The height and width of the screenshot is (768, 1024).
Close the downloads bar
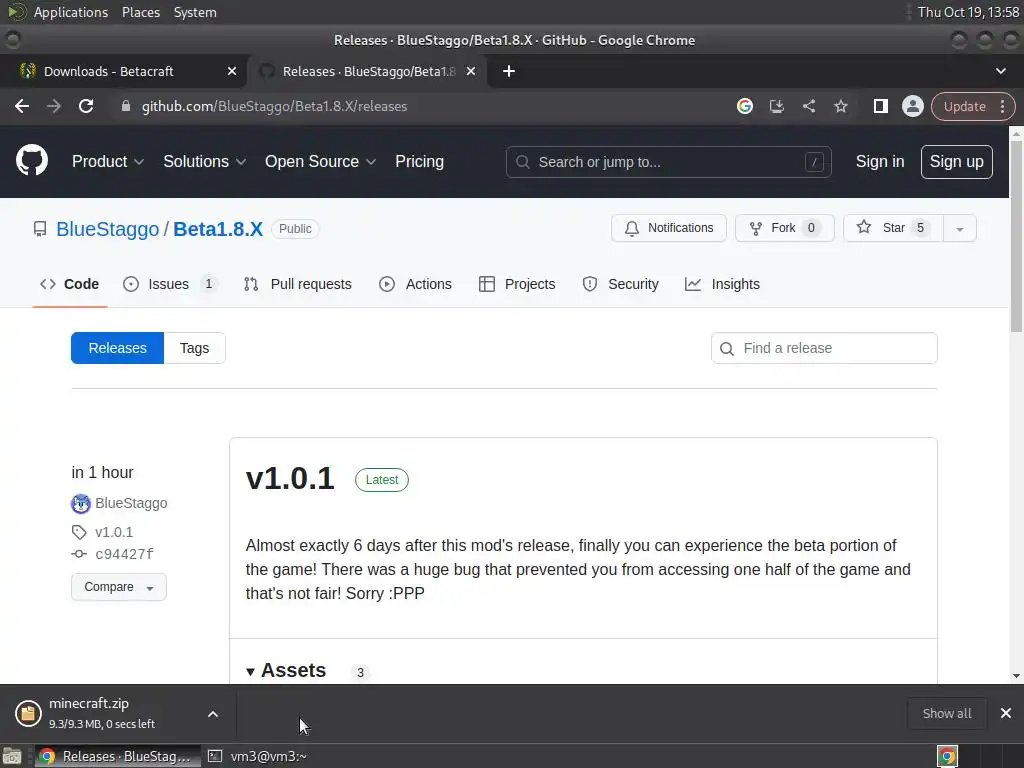point(1006,713)
